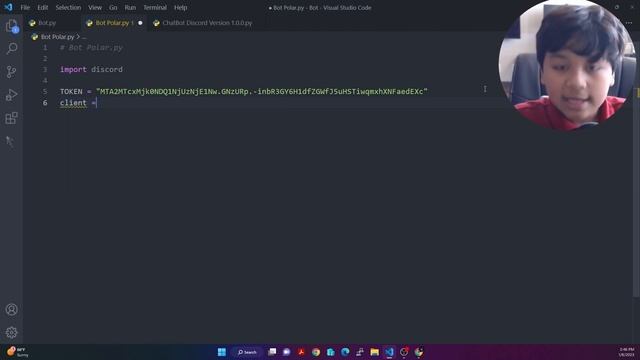Viewport: 640px width, 360px height.
Task: Open the weather widget on taskbar
Action: point(18,352)
